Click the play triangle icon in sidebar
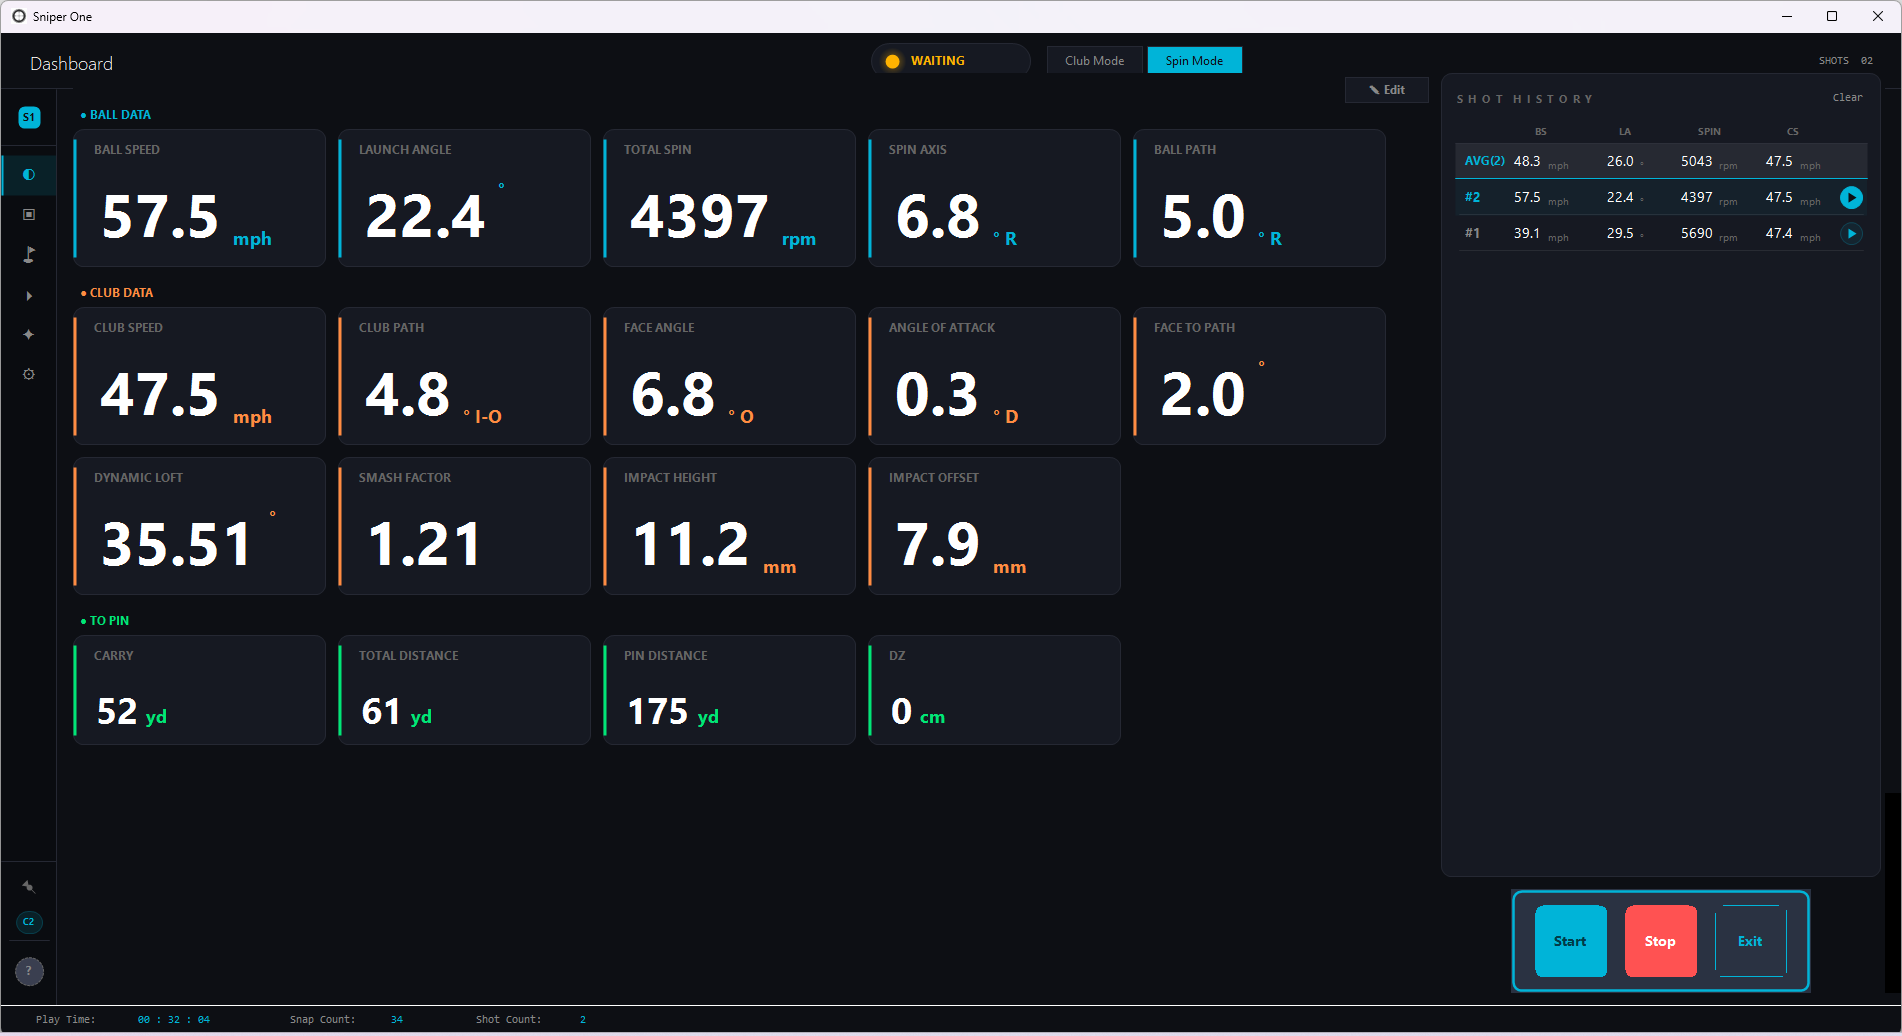This screenshot has height=1036, width=1902. (29, 296)
